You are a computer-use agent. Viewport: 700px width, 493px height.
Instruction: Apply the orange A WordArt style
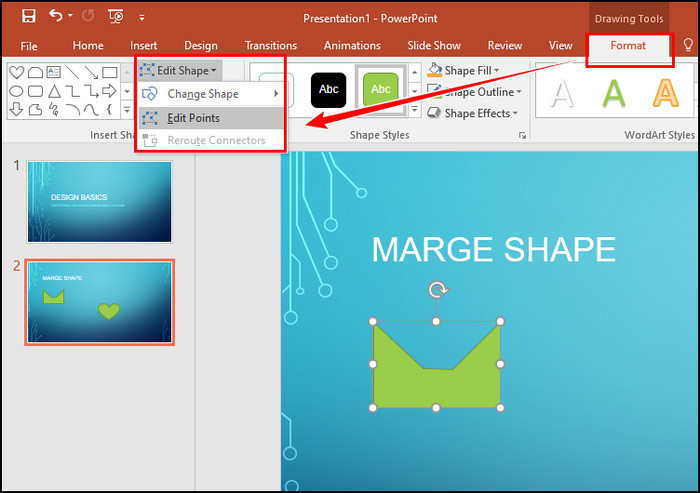pos(666,93)
